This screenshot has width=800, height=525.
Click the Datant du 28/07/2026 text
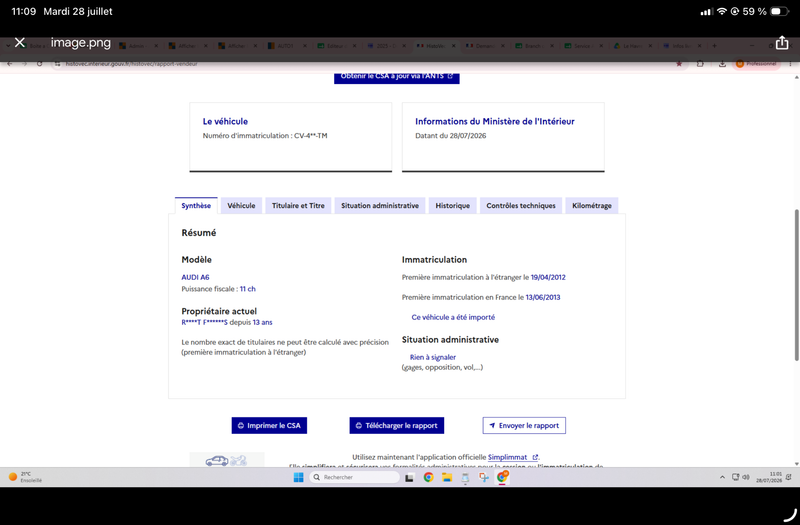coord(451,136)
